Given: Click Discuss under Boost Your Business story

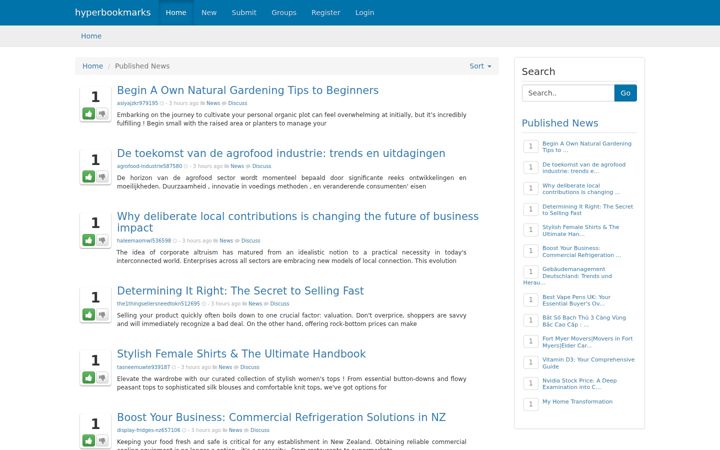Looking at the screenshot, I should (260, 430).
